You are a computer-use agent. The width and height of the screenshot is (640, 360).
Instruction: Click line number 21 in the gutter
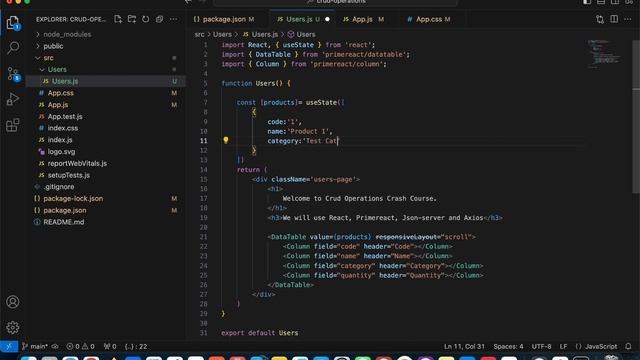[203, 237]
